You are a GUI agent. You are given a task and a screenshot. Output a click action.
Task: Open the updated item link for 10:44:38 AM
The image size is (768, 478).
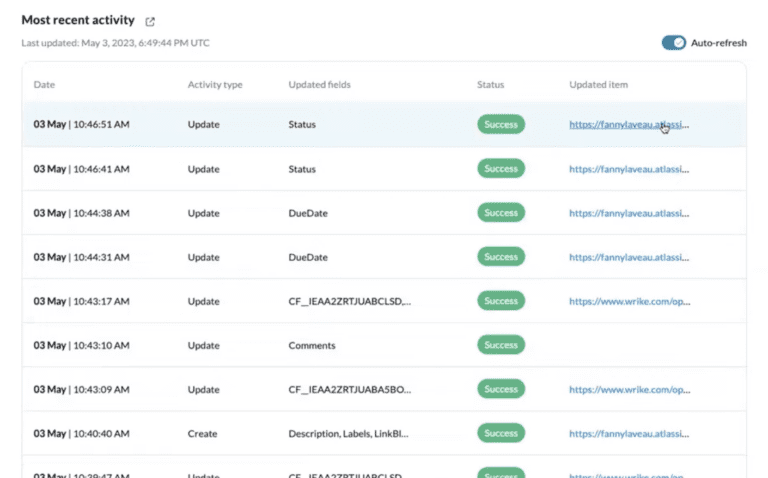click(629, 213)
